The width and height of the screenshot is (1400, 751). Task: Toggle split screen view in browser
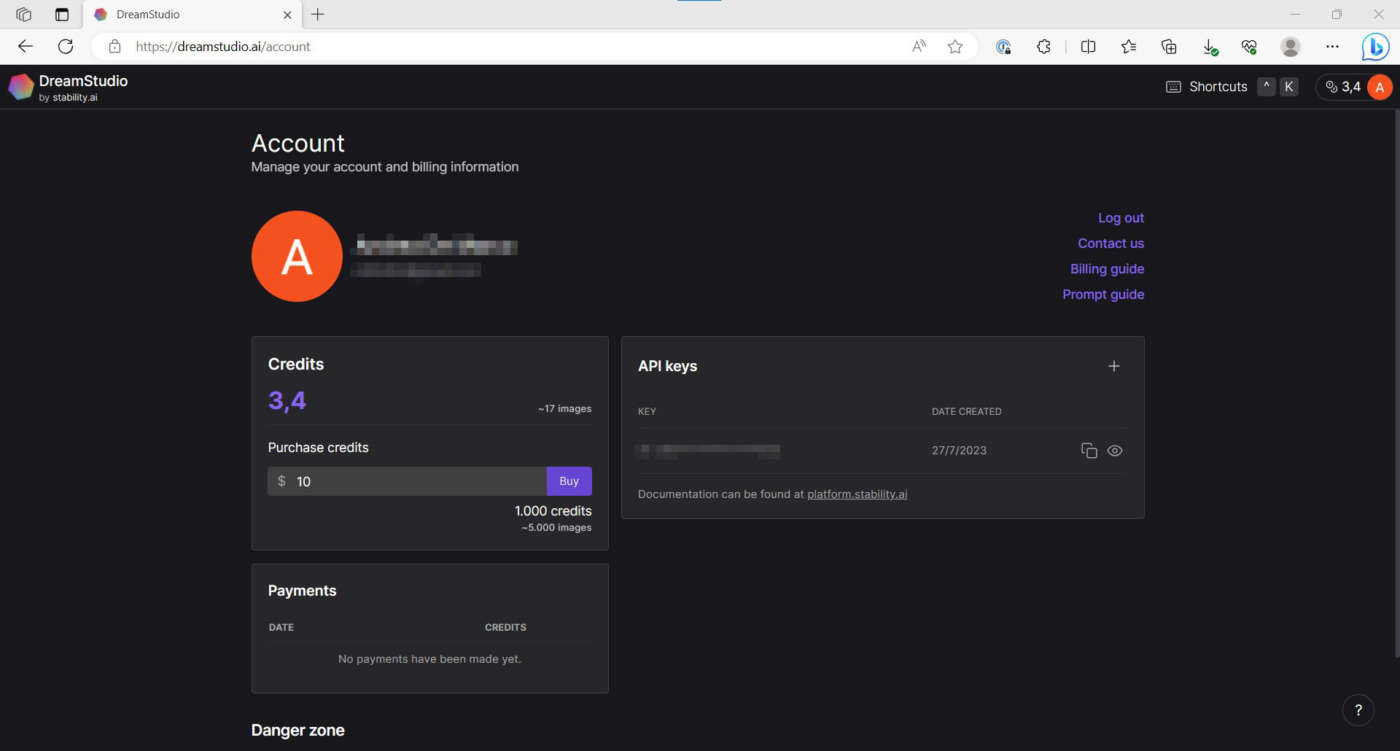[1088, 46]
